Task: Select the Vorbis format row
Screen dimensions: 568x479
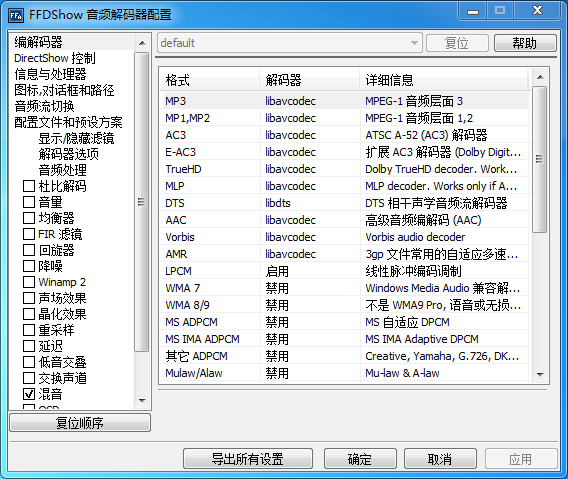Action: pos(344,237)
